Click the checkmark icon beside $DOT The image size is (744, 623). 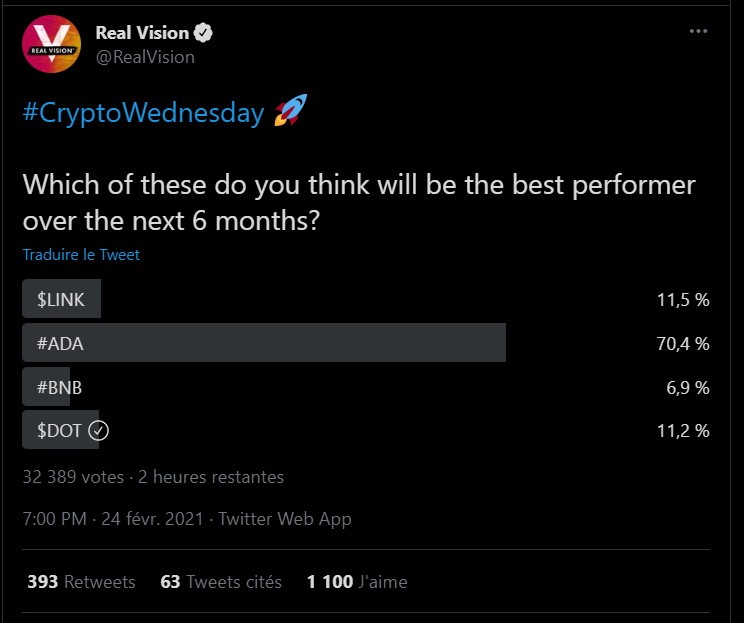(98, 431)
